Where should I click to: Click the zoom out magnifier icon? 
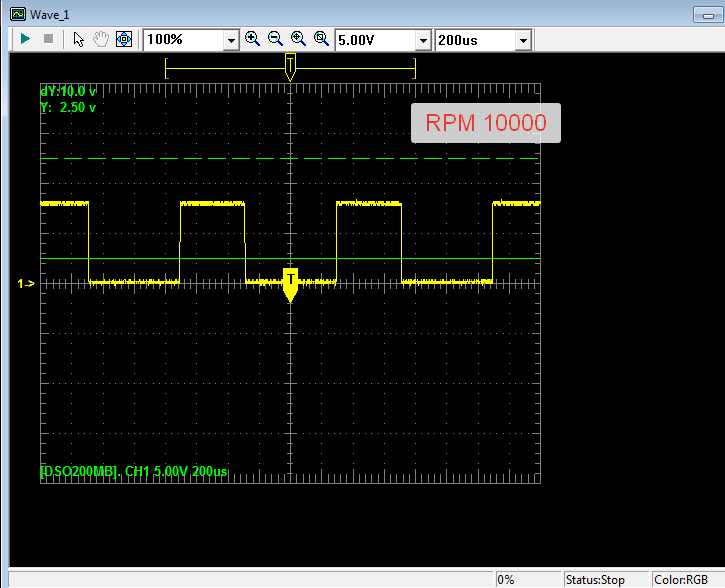click(276, 39)
